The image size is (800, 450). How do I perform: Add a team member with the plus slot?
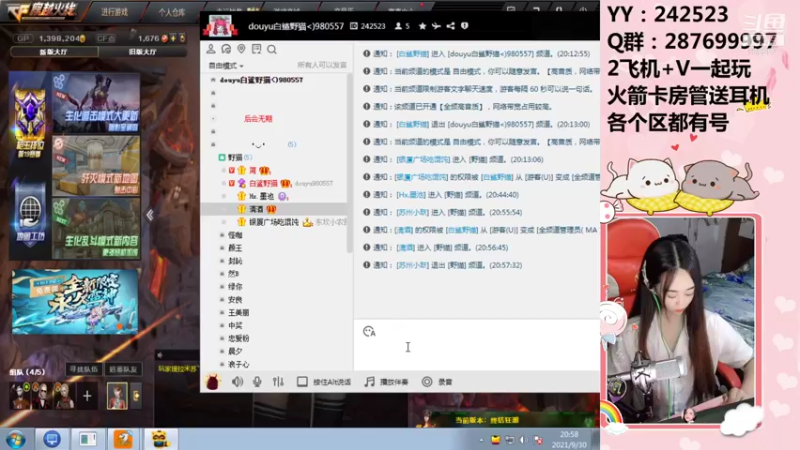pyautogui.click(x=87, y=395)
